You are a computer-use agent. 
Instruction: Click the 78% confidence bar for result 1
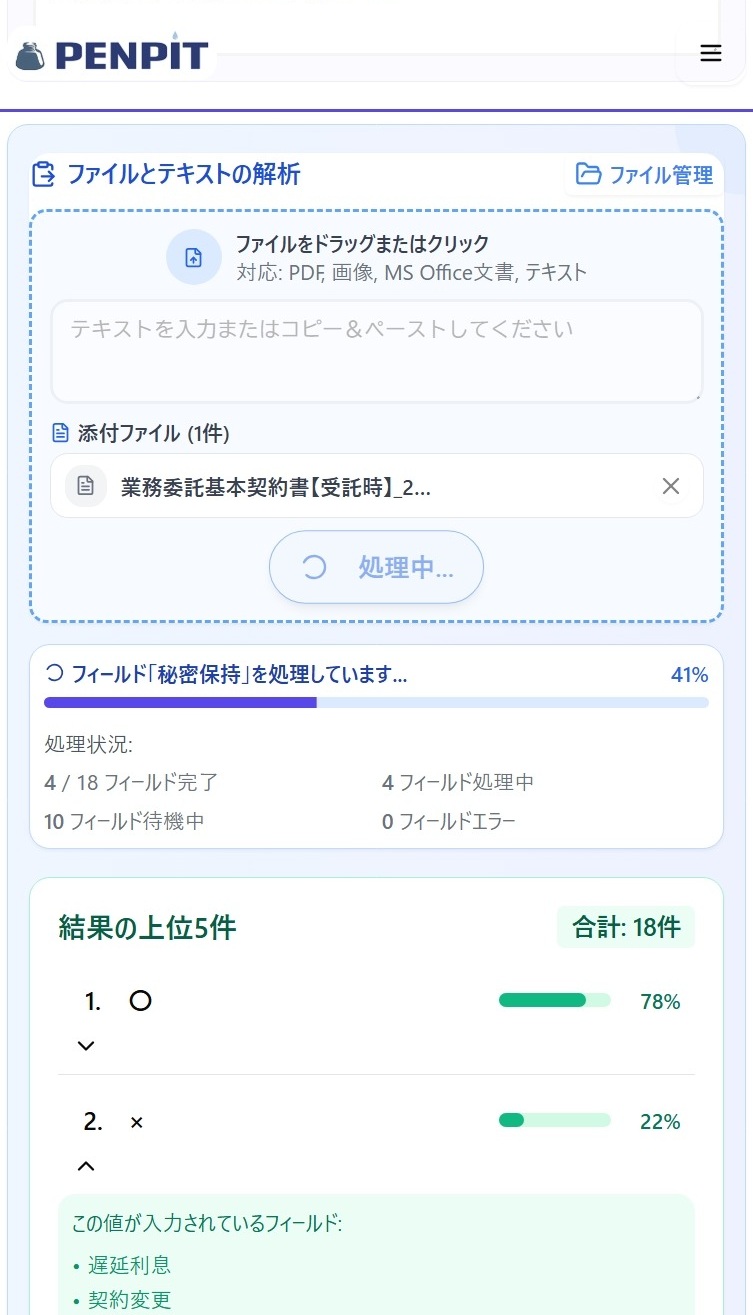554,999
